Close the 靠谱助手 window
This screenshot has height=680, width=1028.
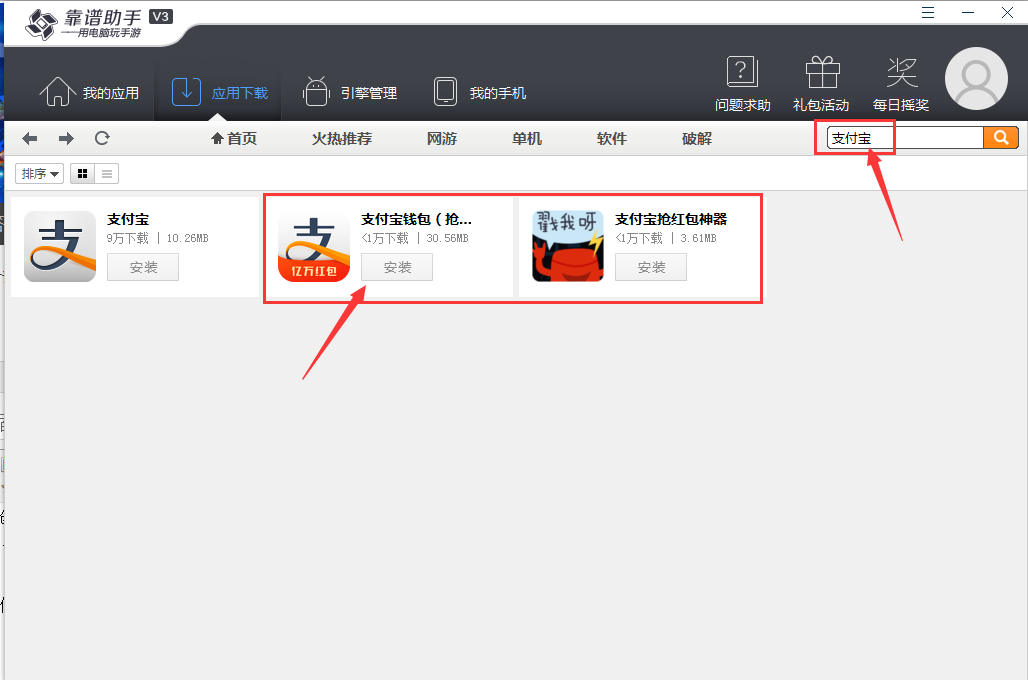click(1008, 12)
